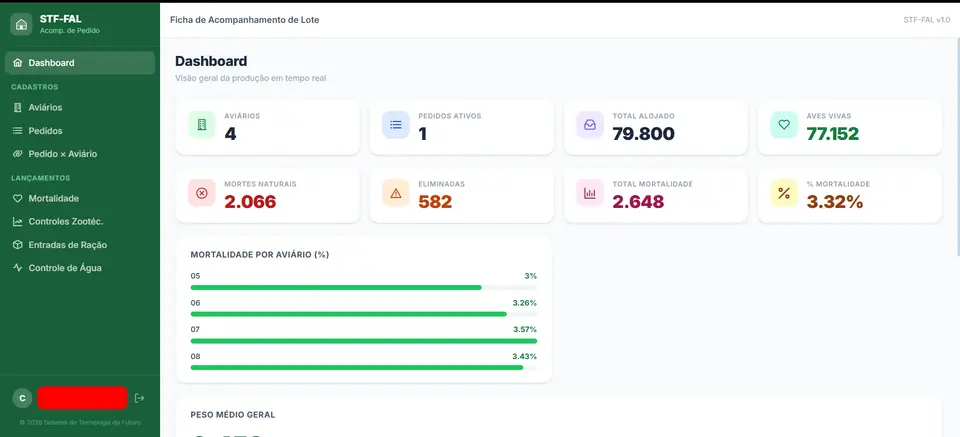
Task: Click the aviário 08 mortality progress bar
Action: [x=364, y=367]
